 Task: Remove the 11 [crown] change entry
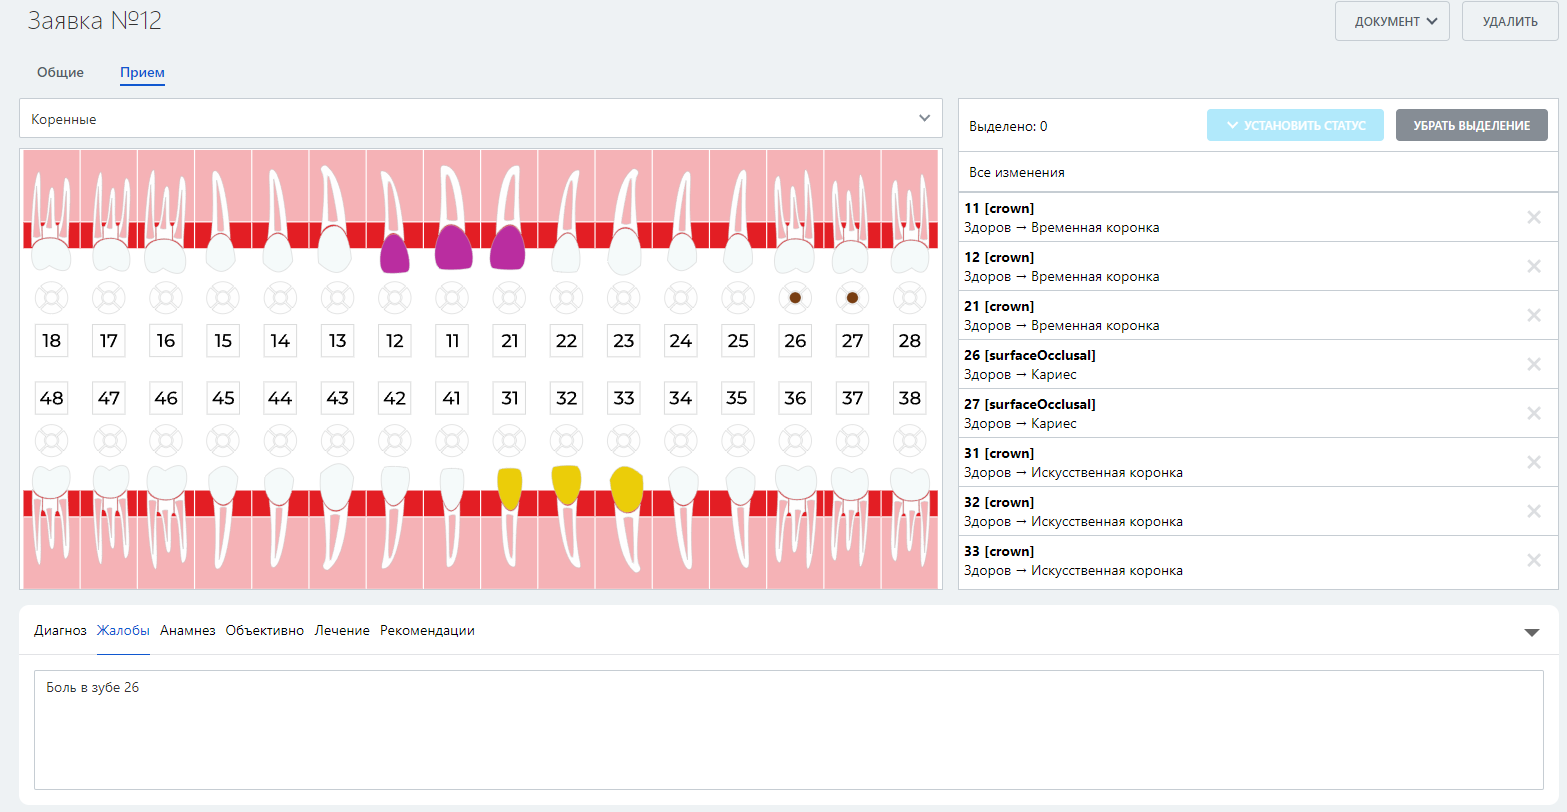(x=1533, y=218)
